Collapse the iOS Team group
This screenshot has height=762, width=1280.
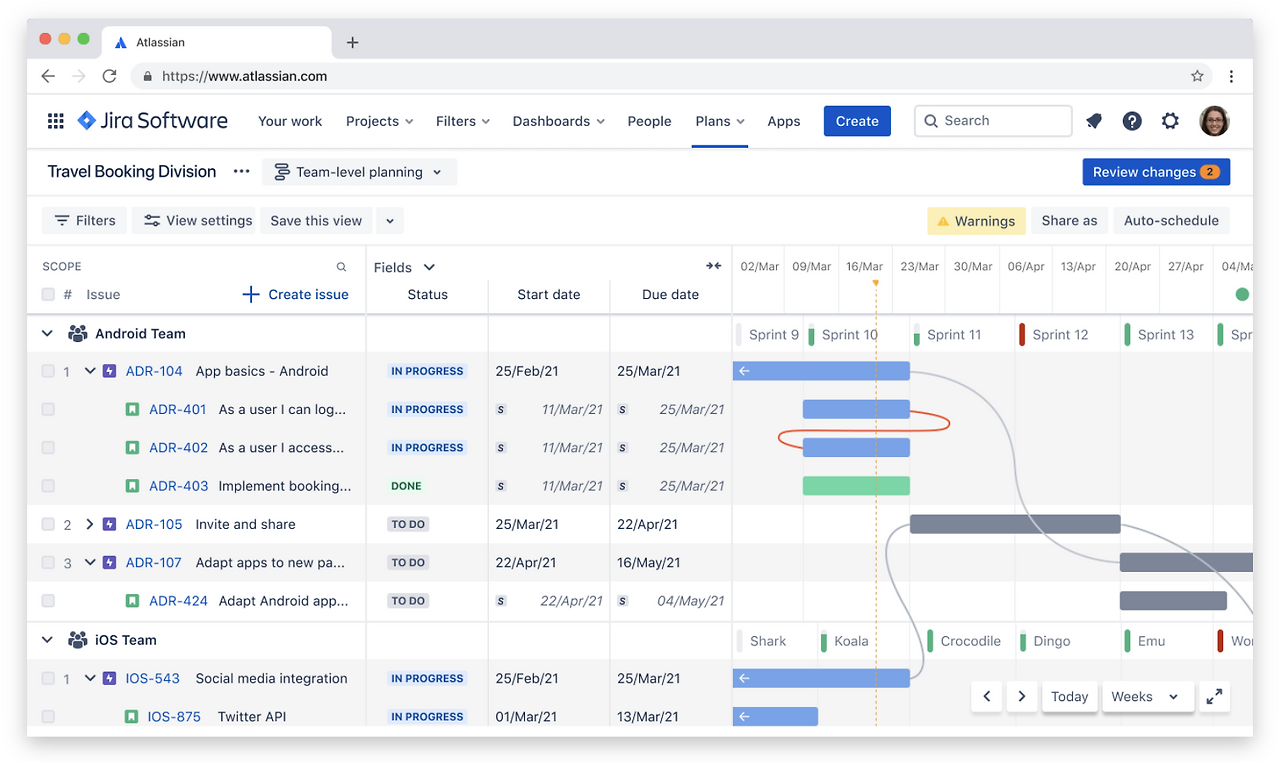[47, 640]
